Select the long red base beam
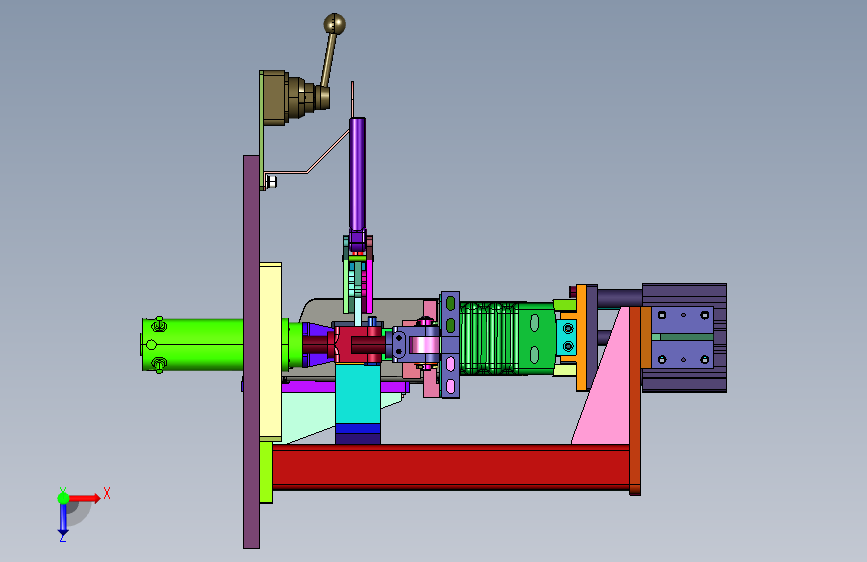Viewport: 867px width, 562px height. click(x=451, y=466)
